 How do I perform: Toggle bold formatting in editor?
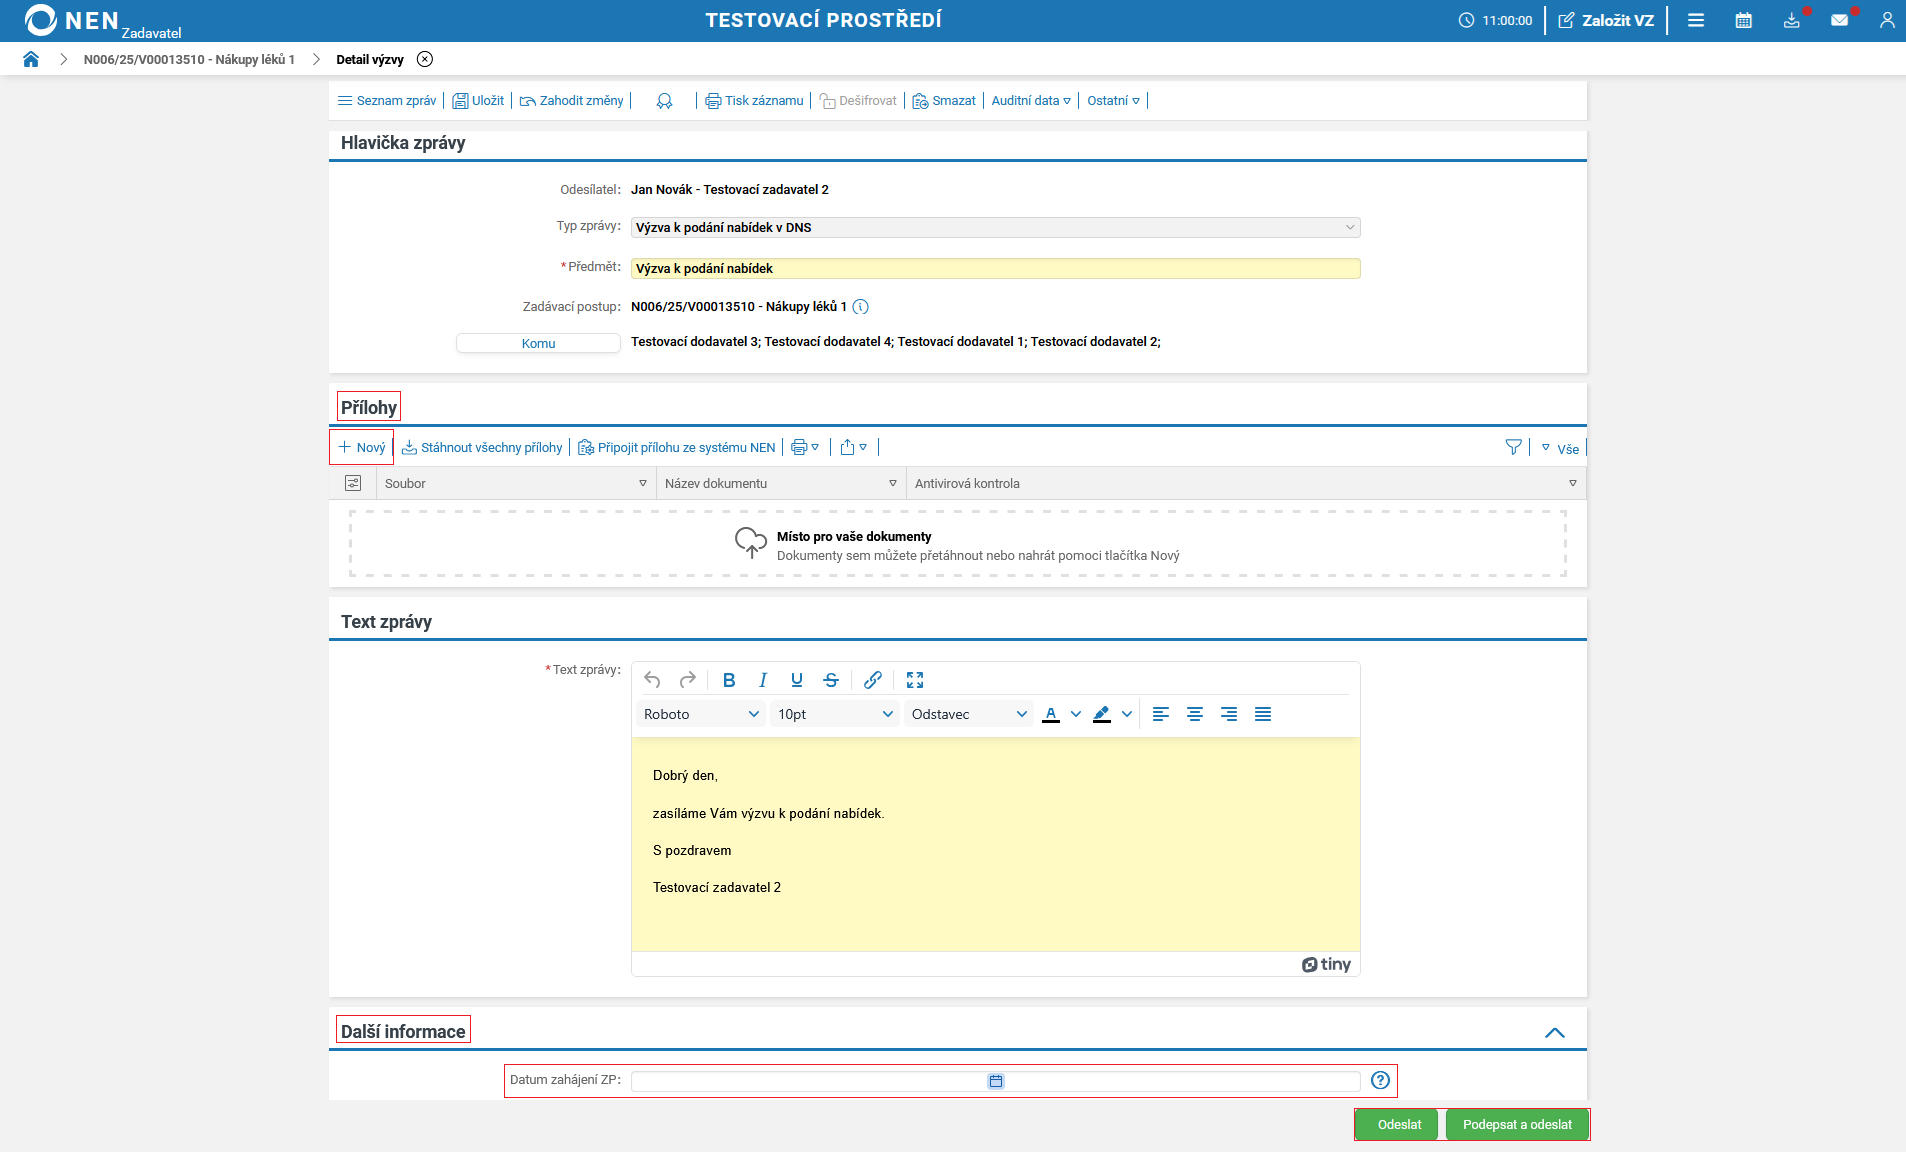[x=729, y=680]
